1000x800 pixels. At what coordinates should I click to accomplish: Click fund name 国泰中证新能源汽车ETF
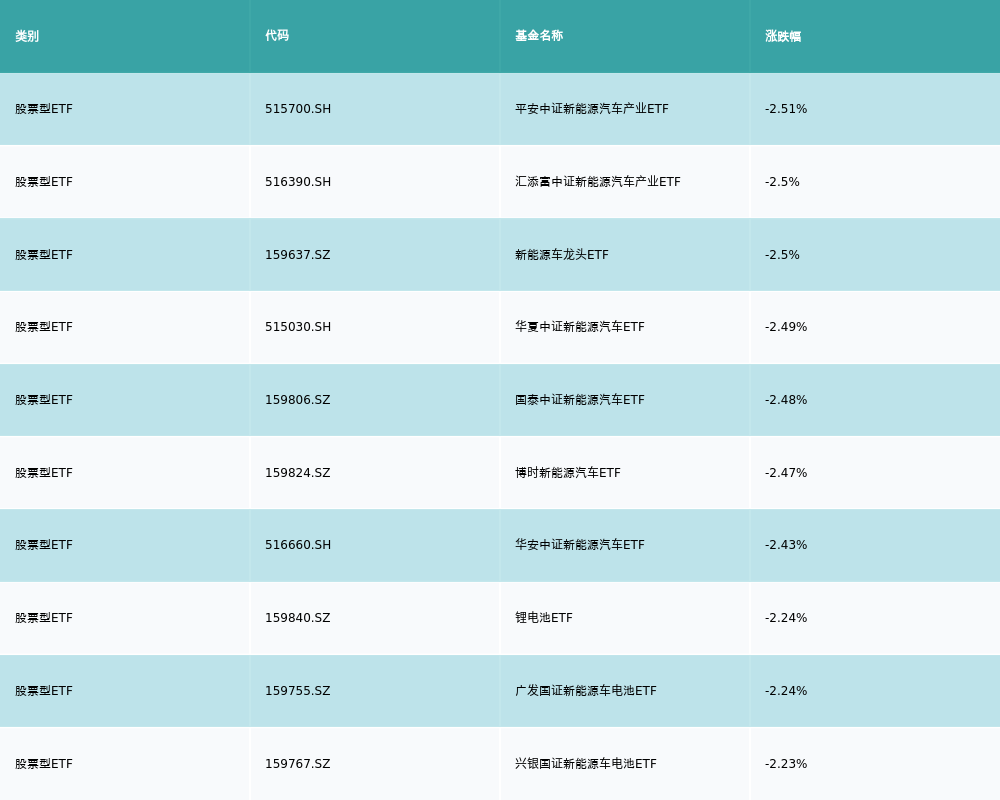coord(580,400)
